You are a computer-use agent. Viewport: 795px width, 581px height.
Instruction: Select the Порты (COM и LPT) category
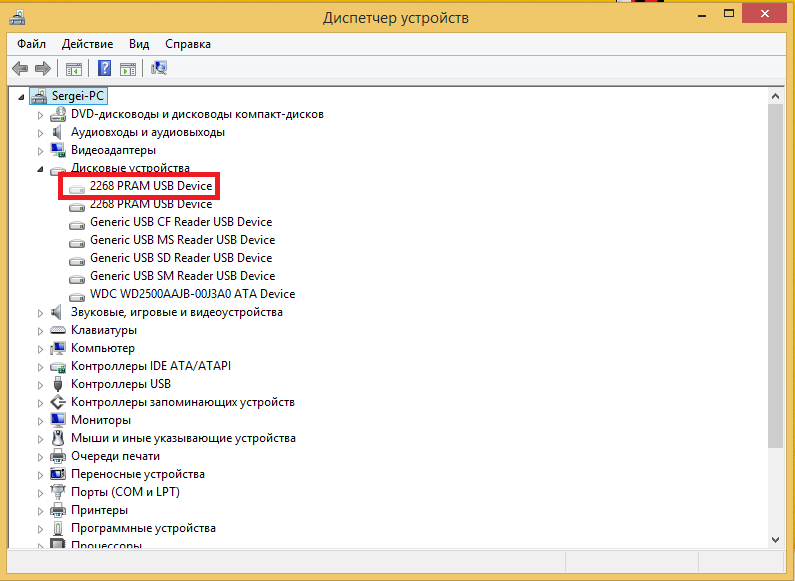click(125, 492)
